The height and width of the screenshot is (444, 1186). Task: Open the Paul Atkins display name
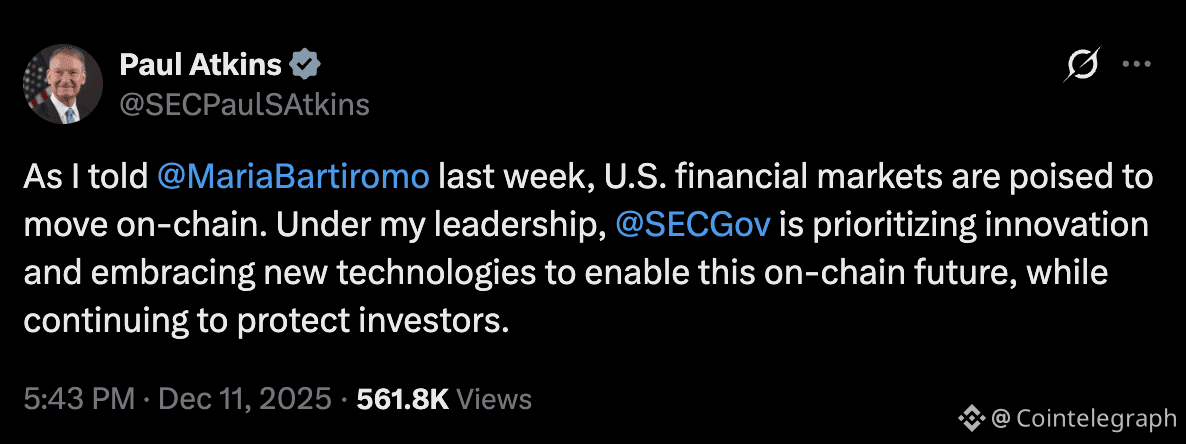[199, 66]
